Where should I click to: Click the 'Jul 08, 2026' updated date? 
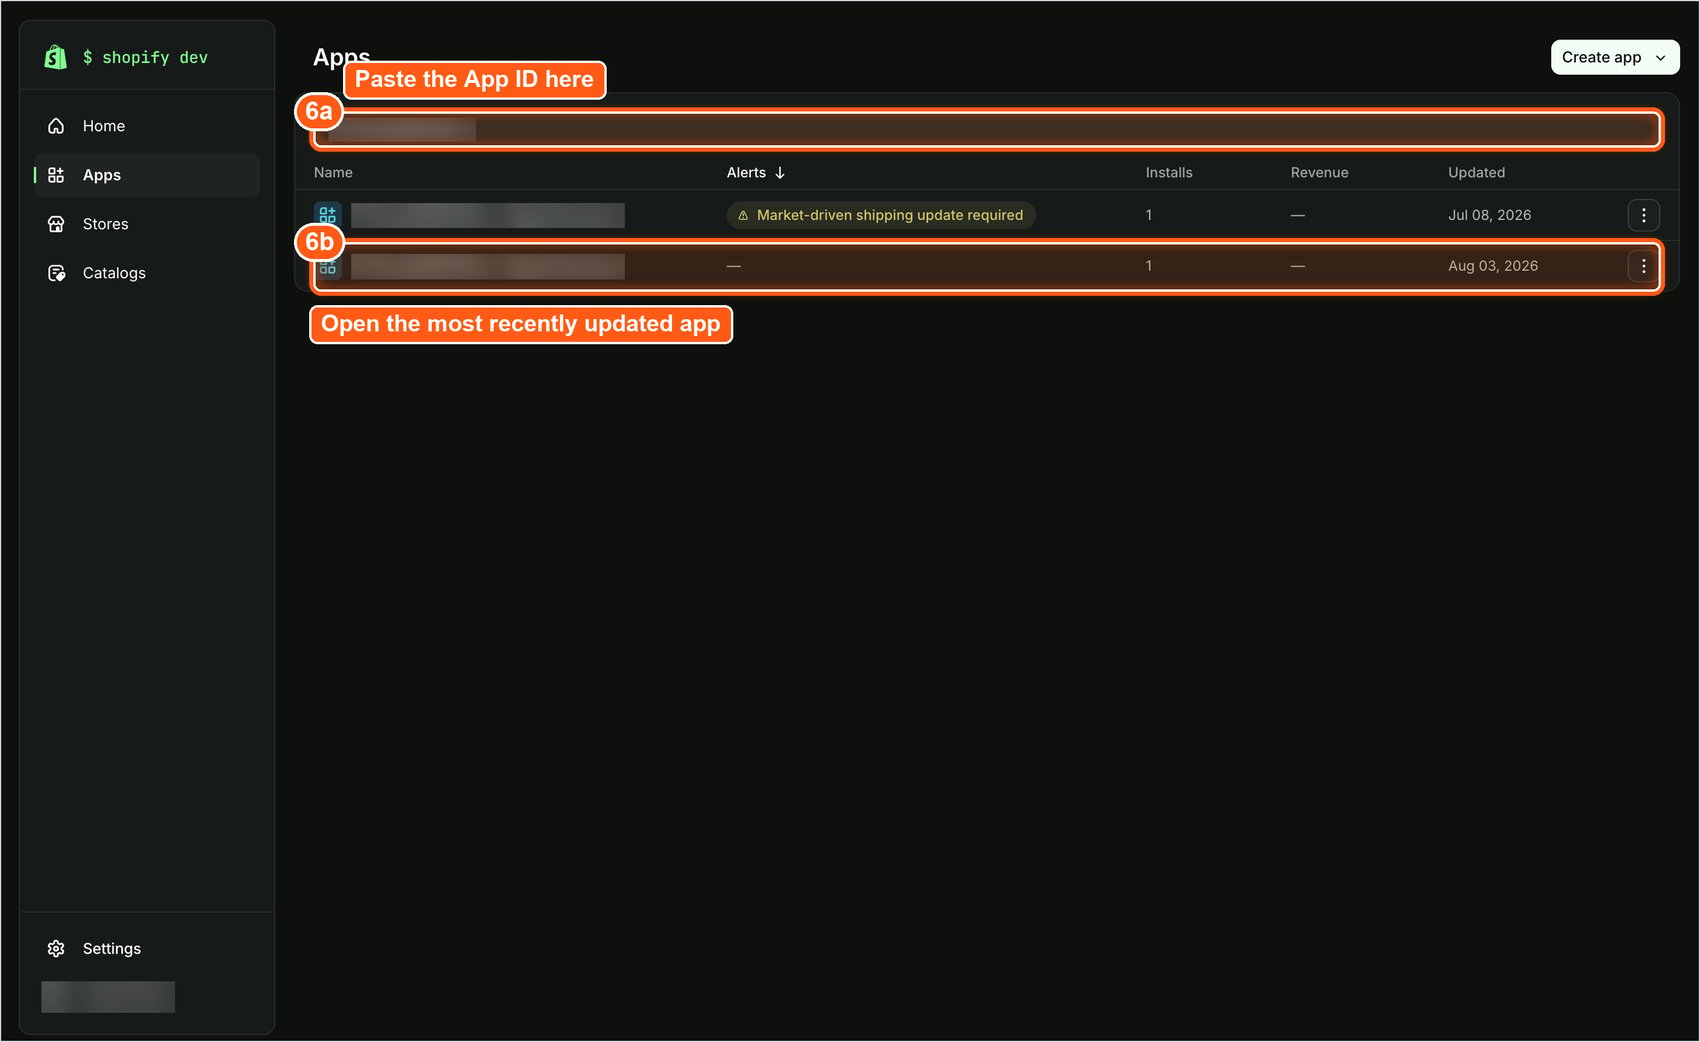1489,215
